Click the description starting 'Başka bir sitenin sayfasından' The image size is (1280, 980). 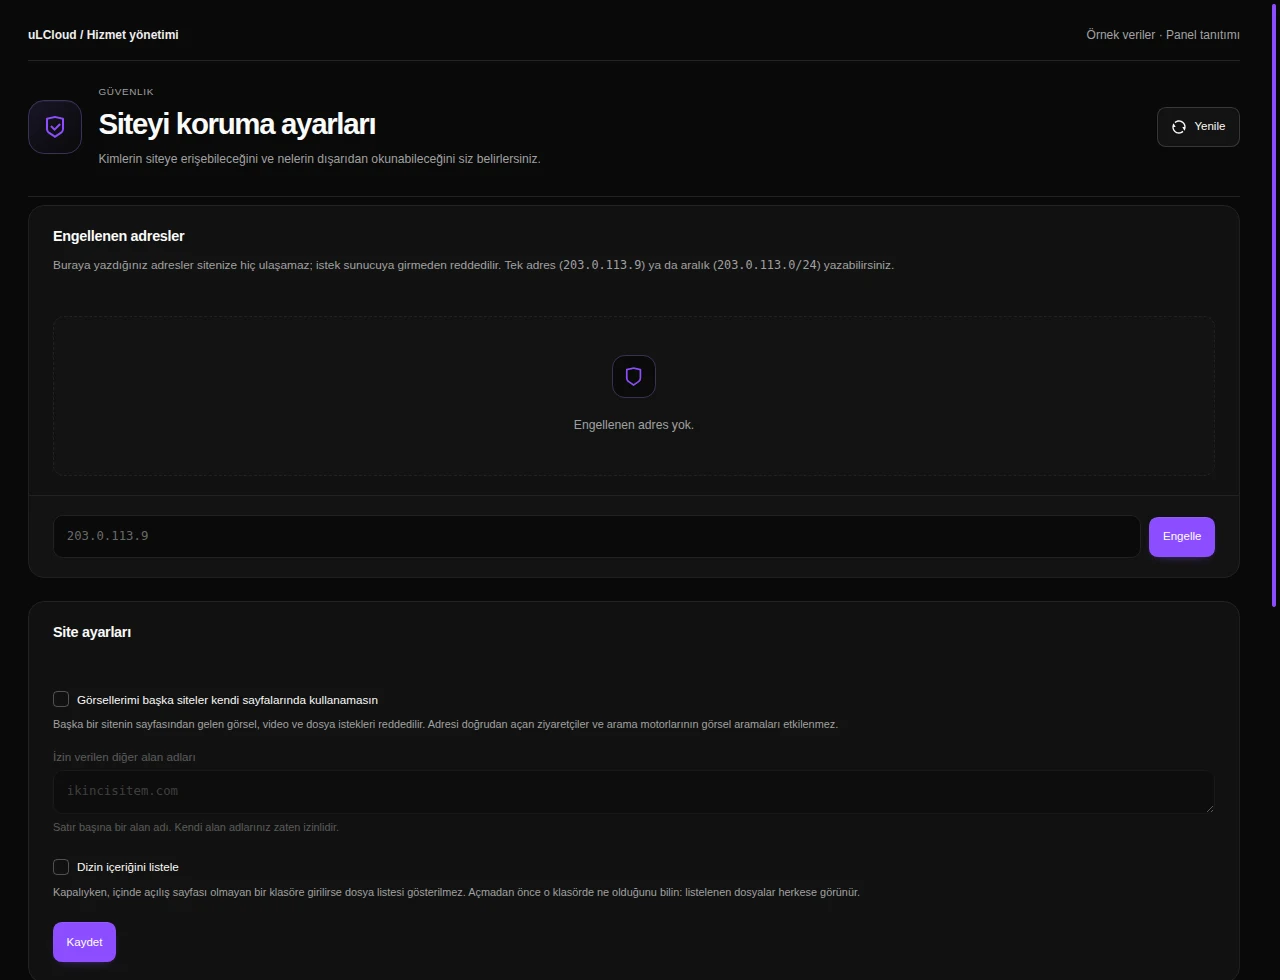click(x=445, y=724)
